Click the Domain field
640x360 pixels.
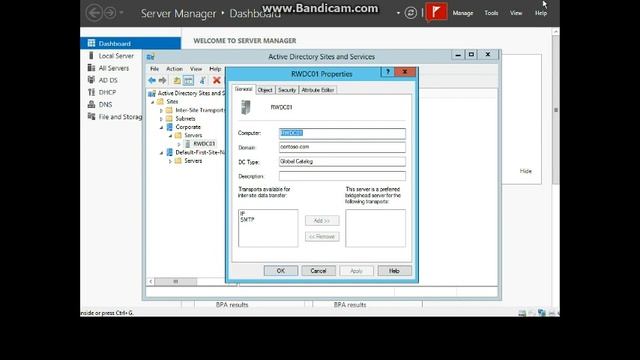click(x=342, y=147)
